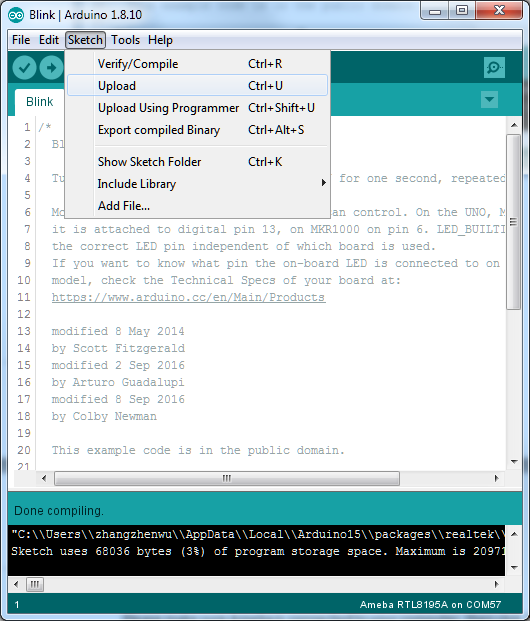Open the File menu
Screen dimensions: 530x621
(21, 40)
